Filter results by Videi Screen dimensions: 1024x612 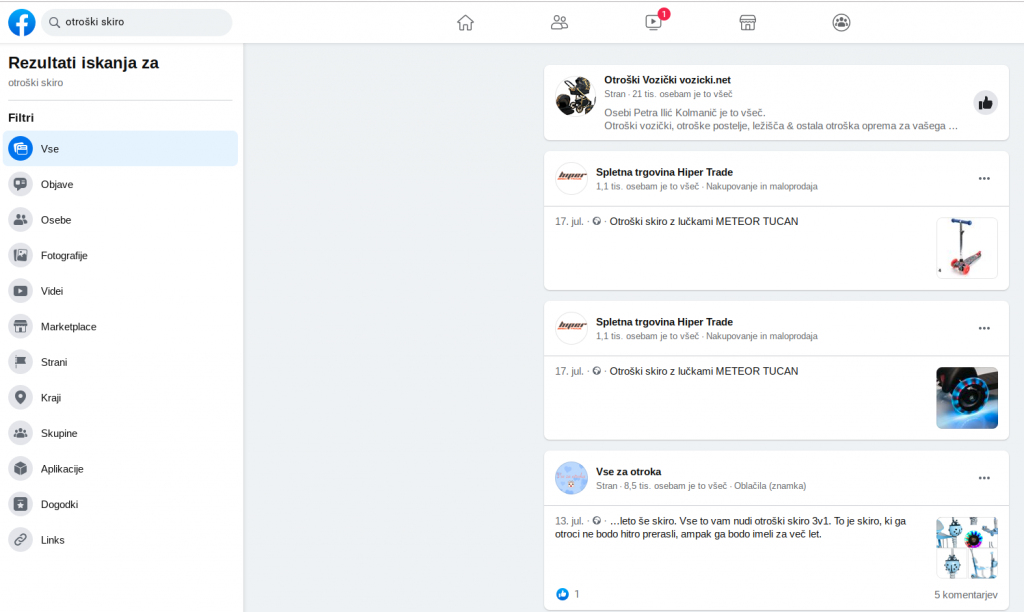120,291
